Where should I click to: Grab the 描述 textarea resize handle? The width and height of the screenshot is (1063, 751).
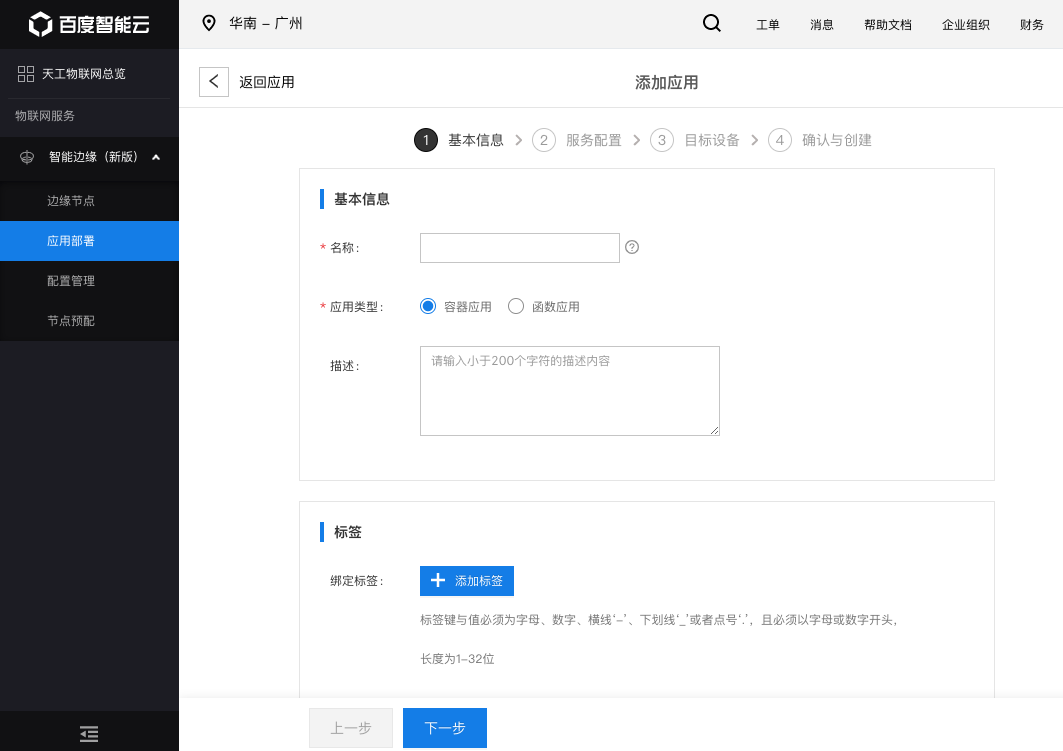point(715,430)
